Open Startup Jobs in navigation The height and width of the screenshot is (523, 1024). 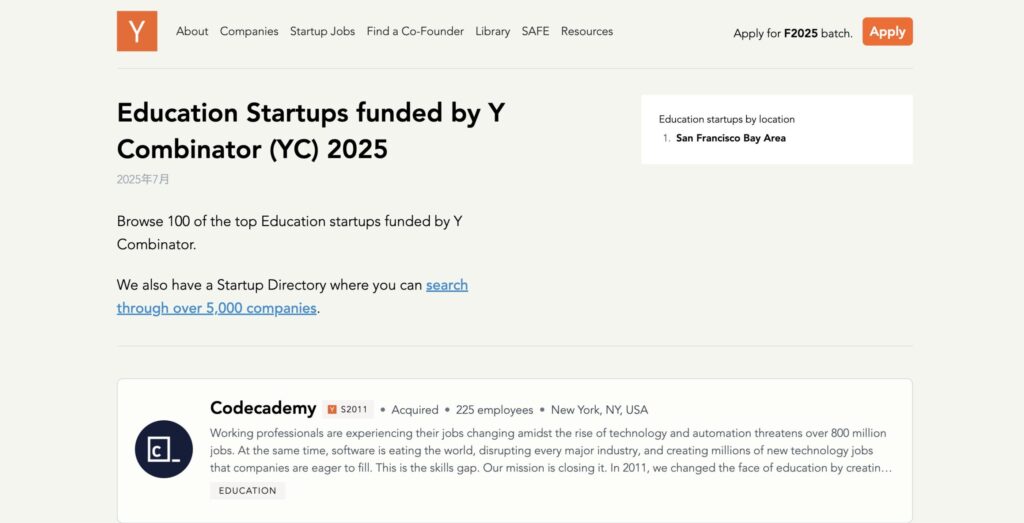click(323, 31)
